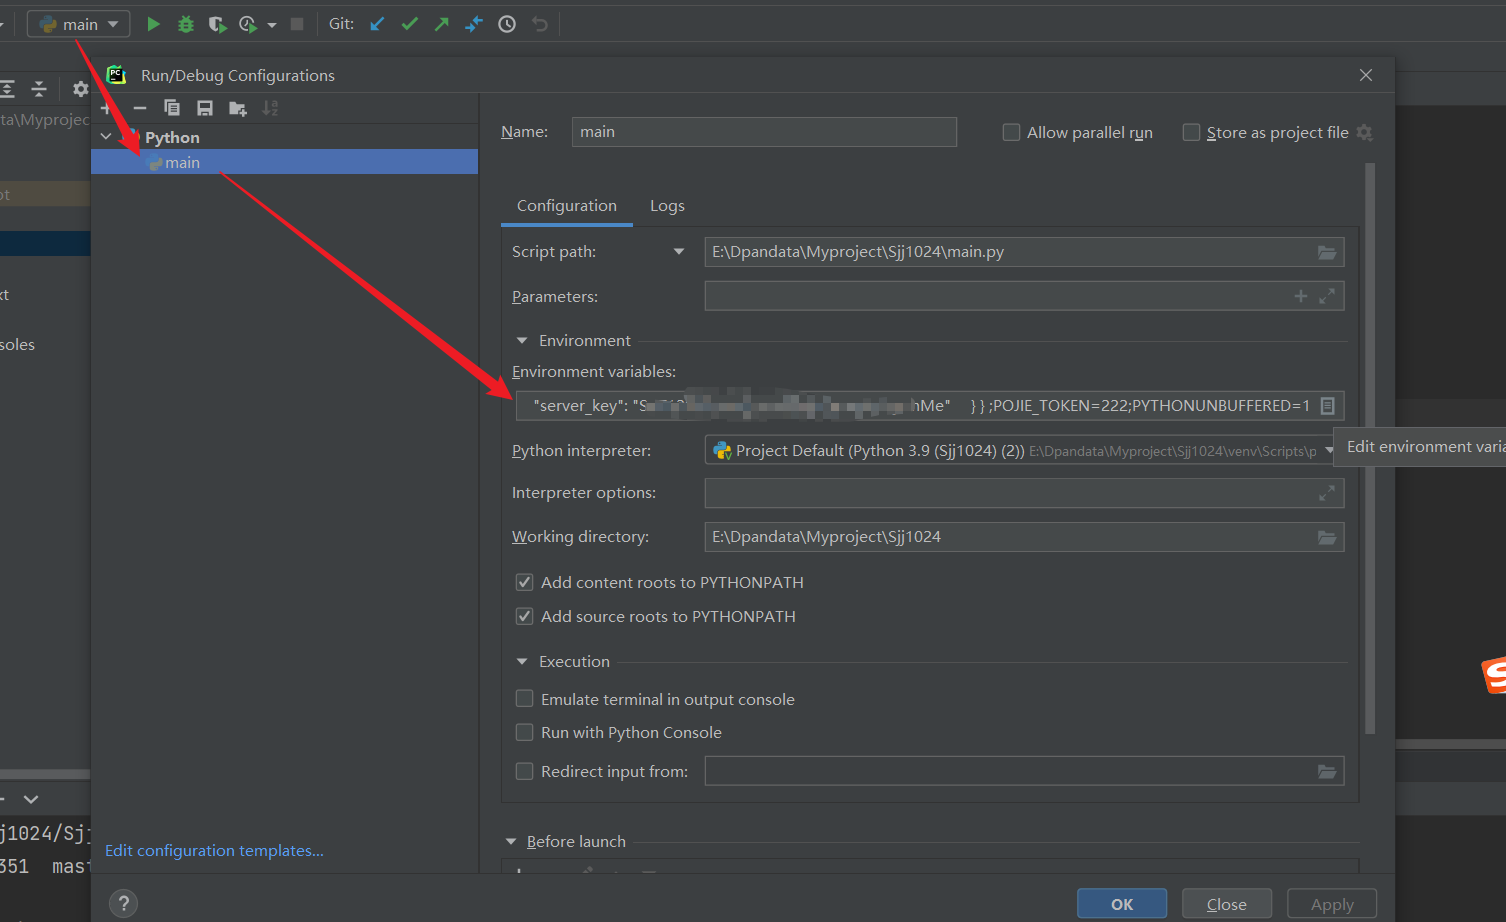Open environment variables editor via the list icon
The height and width of the screenshot is (922, 1506).
point(1327,405)
